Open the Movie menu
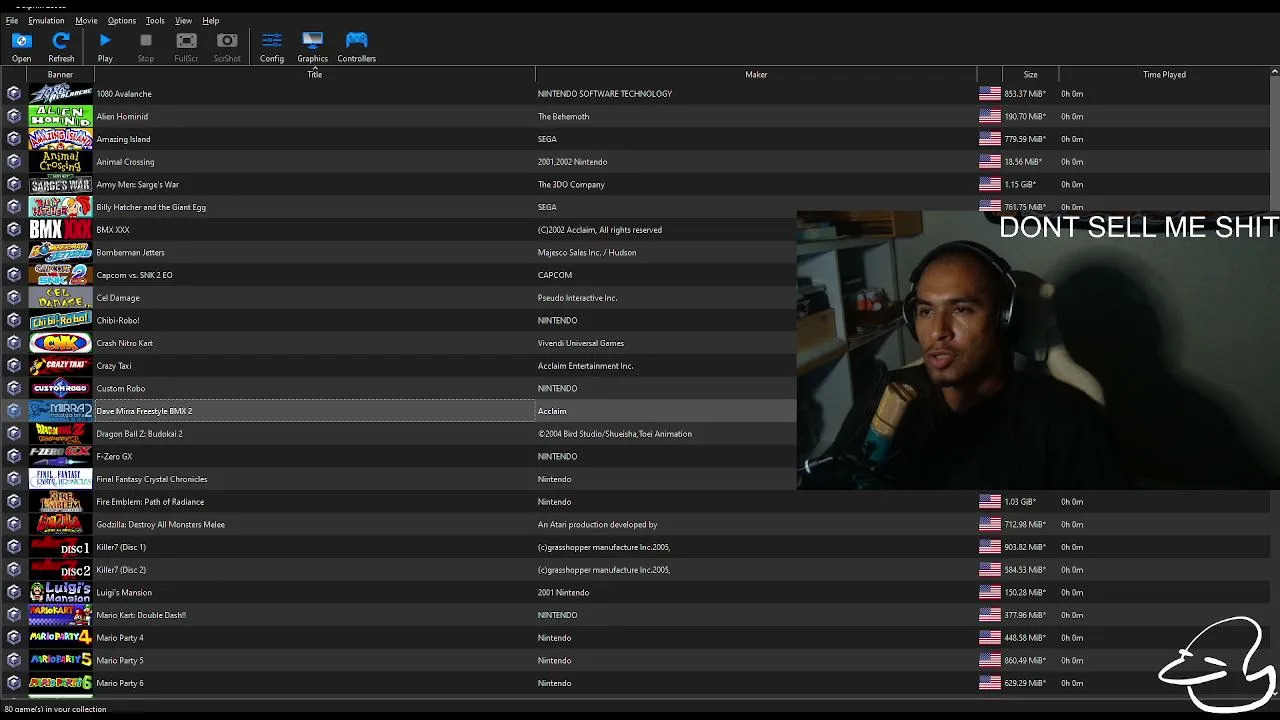The height and width of the screenshot is (720, 1280). pyautogui.click(x=86, y=20)
